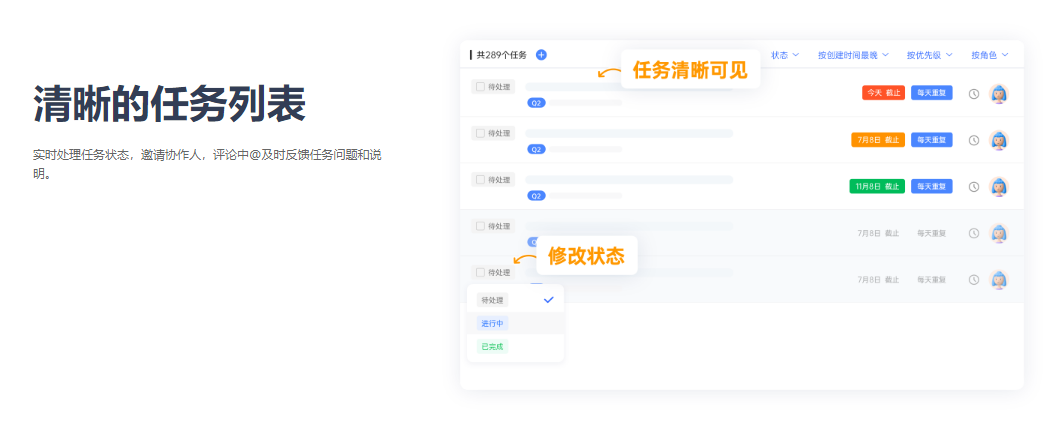
Task: Open the assignee avatar in the 11月8日 row
Action: point(999,187)
